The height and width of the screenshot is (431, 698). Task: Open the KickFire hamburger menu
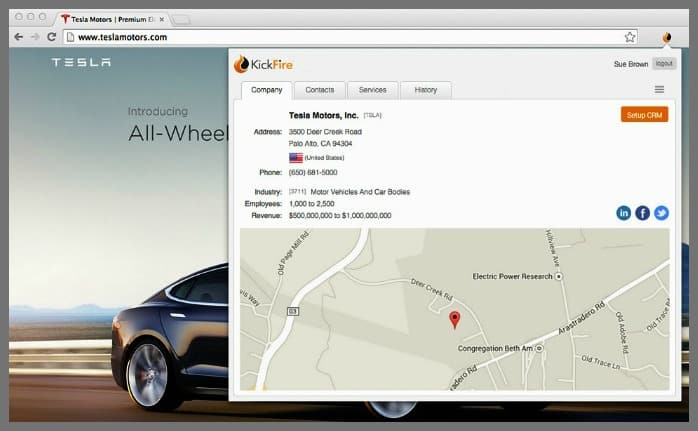[x=659, y=90]
